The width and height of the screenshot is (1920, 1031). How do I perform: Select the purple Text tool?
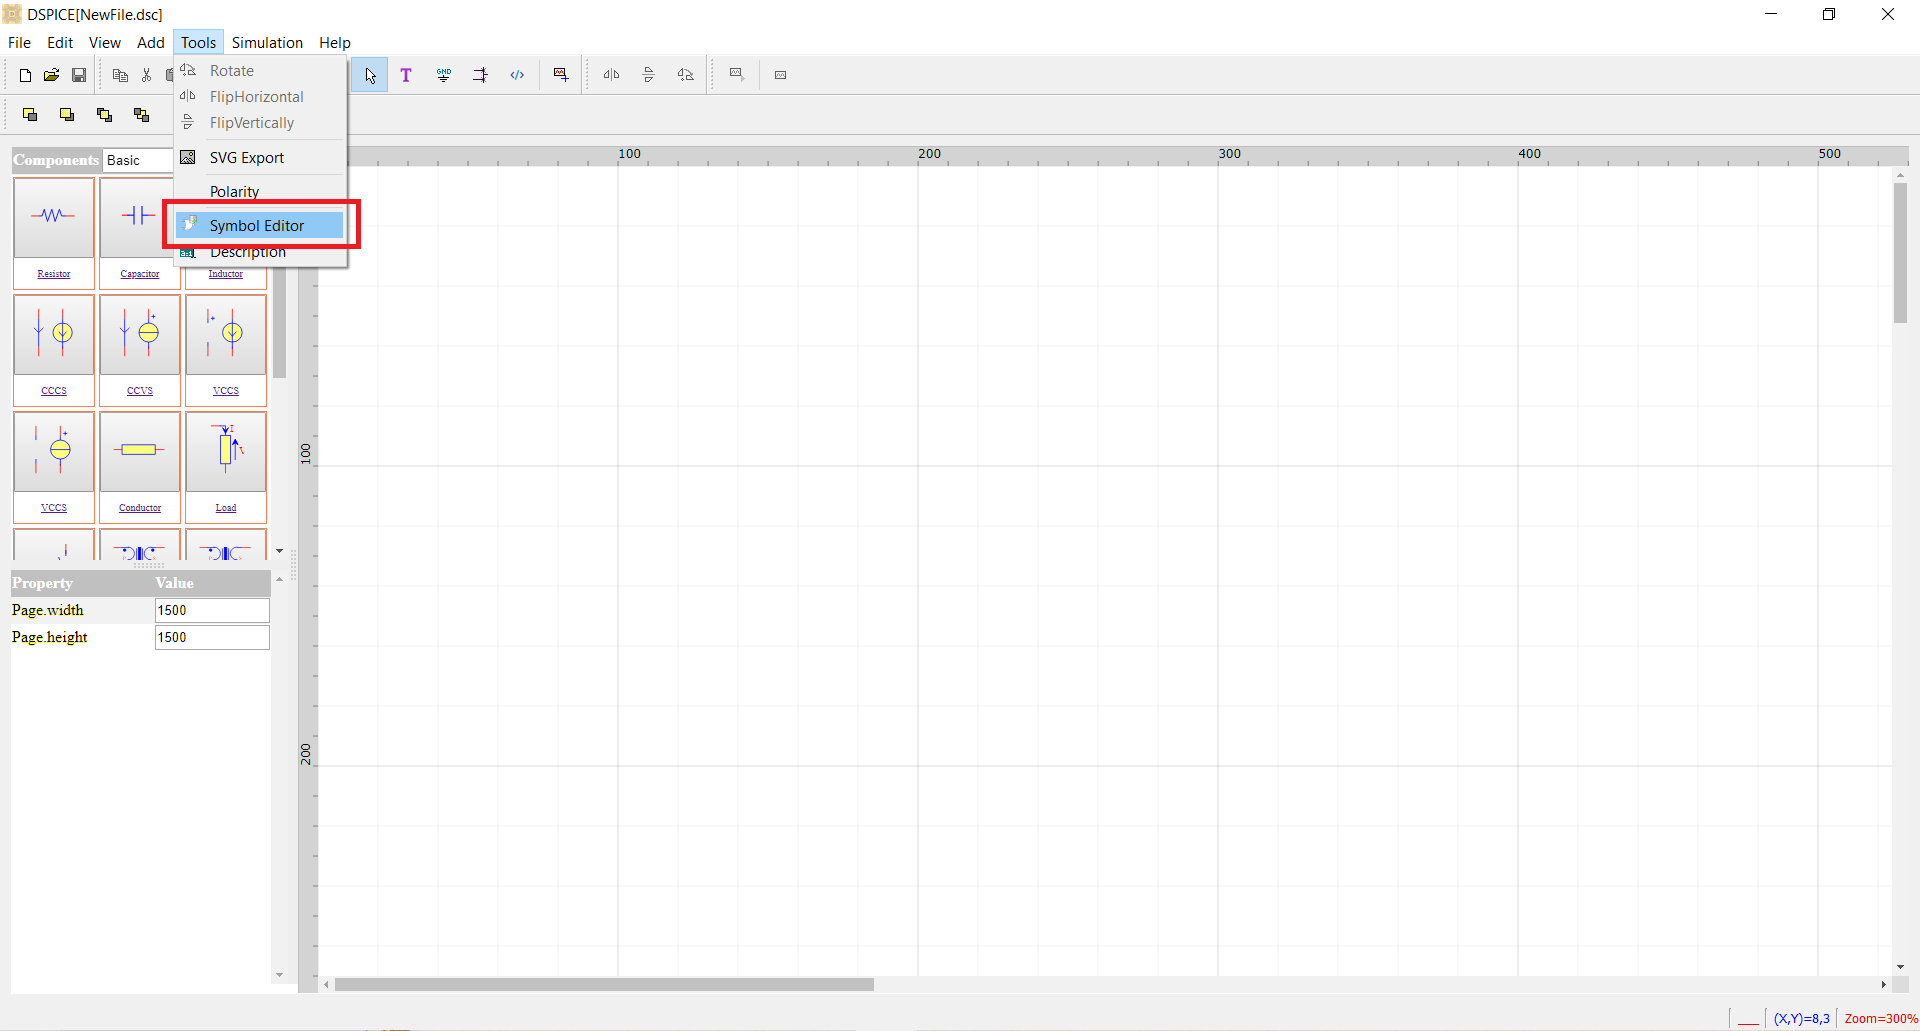tap(406, 75)
